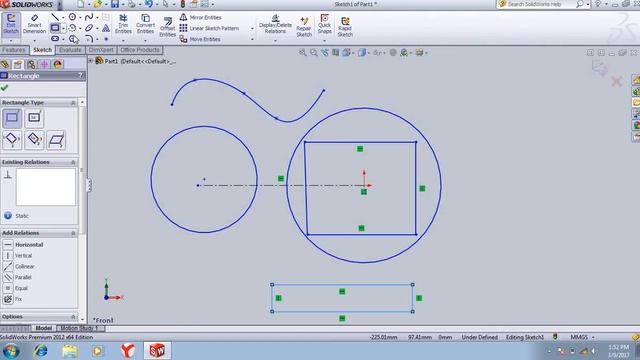Click the Exit Sketch button
Screen dimensions: 640x360
(11, 24)
